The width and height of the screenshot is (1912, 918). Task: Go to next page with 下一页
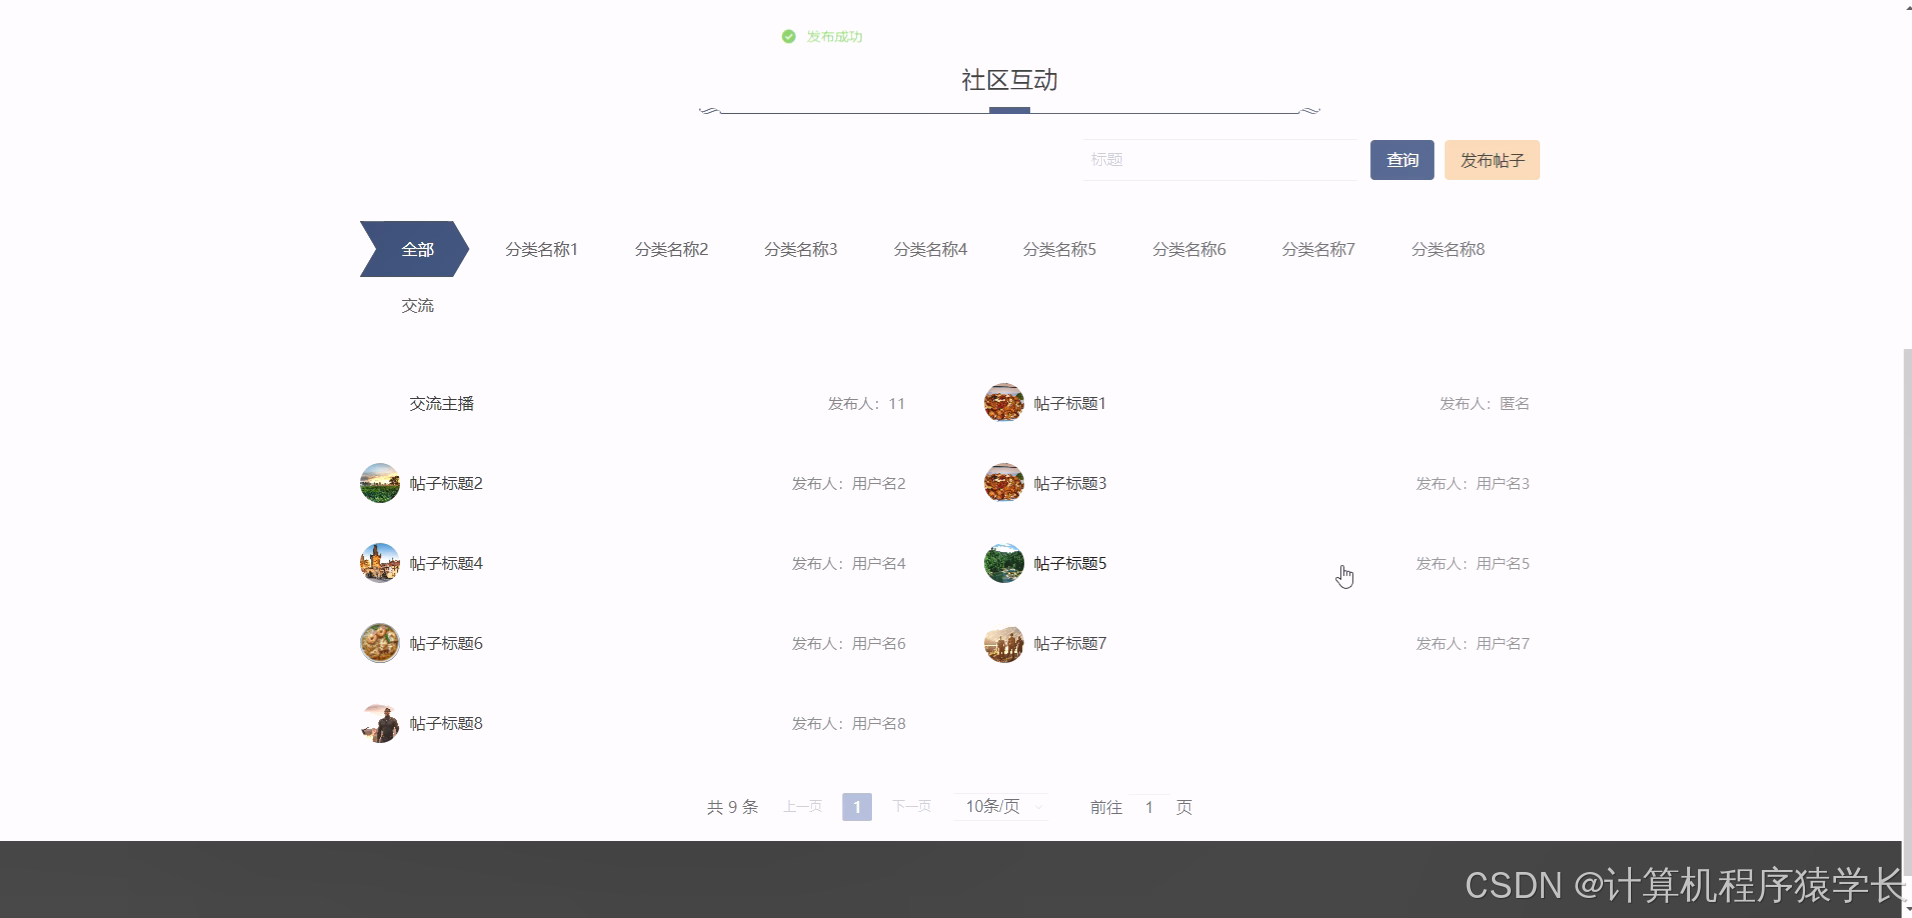[911, 806]
